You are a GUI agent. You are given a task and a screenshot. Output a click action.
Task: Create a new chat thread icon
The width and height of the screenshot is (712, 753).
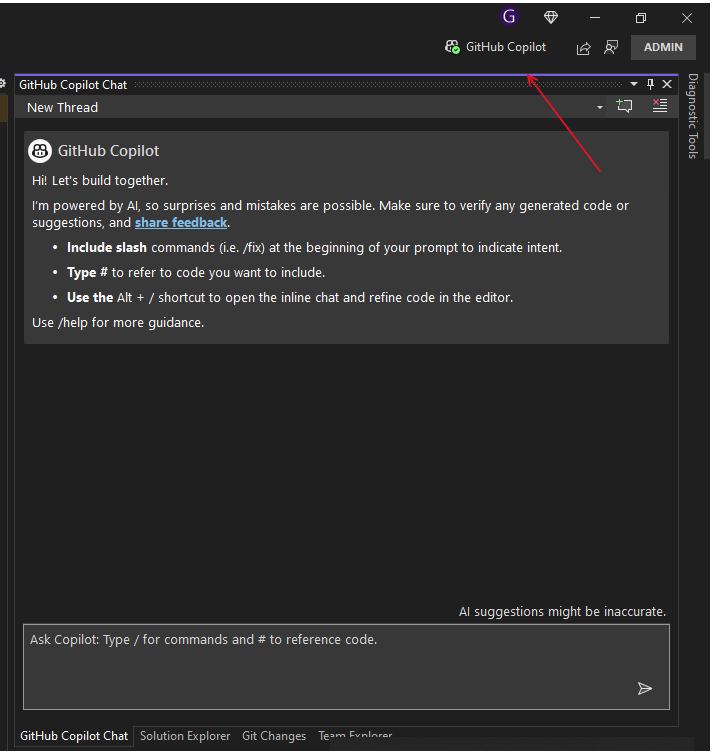[624, 106]
